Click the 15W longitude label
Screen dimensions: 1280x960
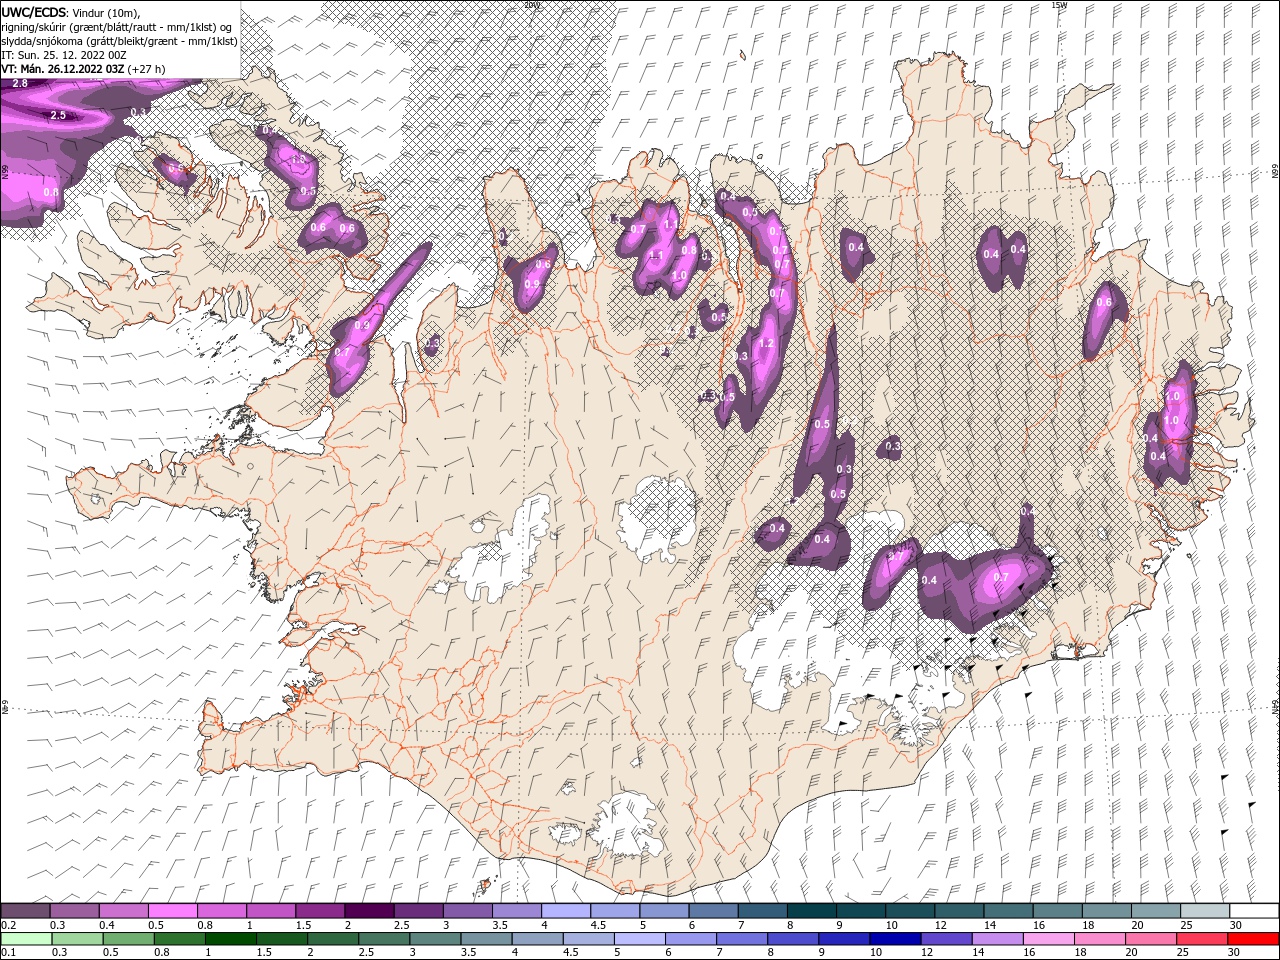point(1059,4)
